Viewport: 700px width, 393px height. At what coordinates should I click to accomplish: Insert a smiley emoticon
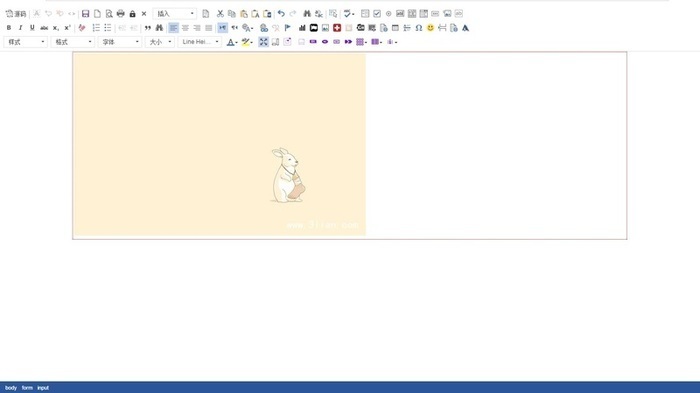tap(430, 28)
